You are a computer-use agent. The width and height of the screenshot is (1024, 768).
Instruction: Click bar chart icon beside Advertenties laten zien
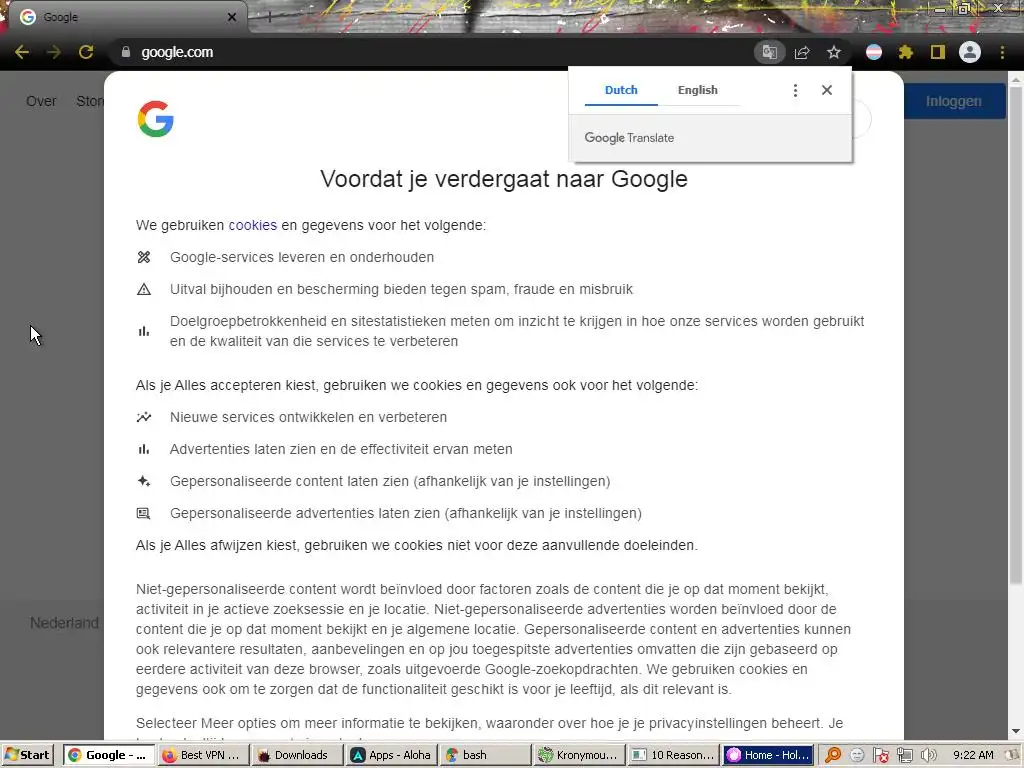tap(144, 449)
